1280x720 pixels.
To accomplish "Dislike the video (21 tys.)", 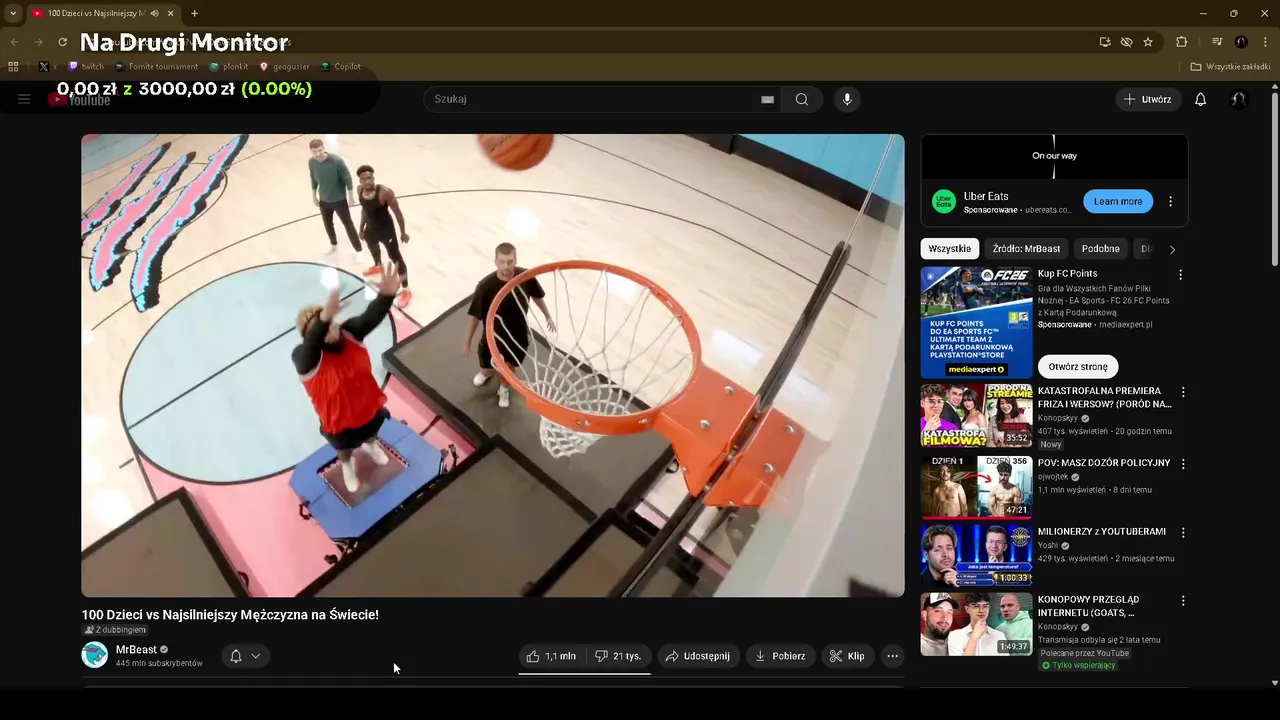I will tap(618, 656).
